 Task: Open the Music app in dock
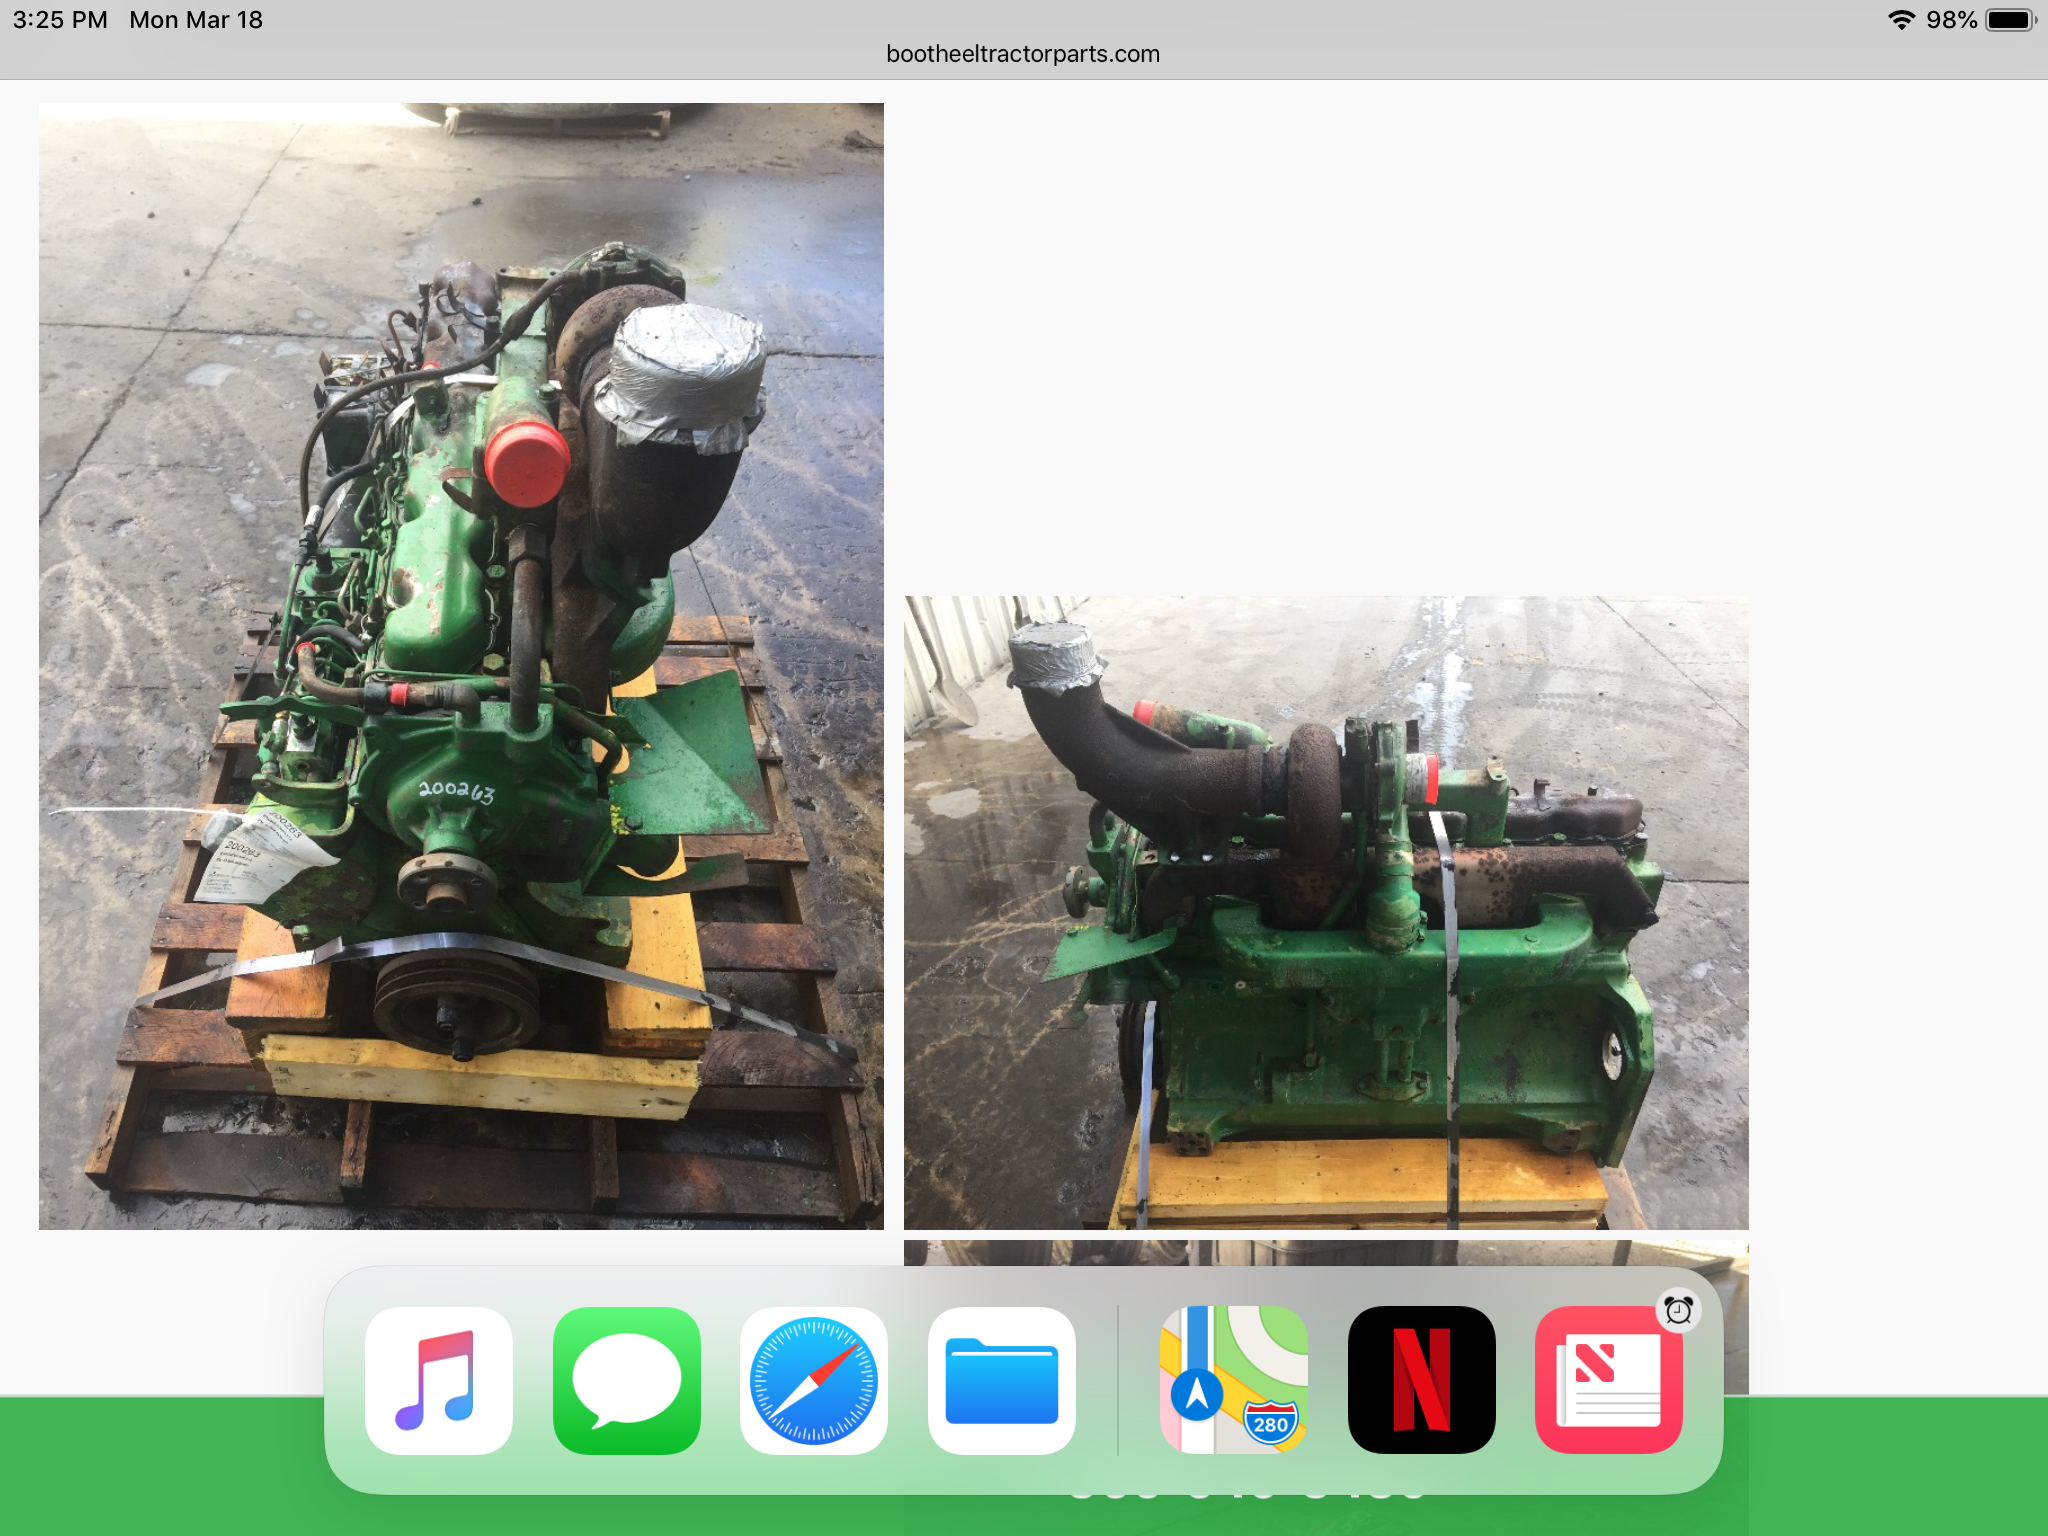point(438,1380)
